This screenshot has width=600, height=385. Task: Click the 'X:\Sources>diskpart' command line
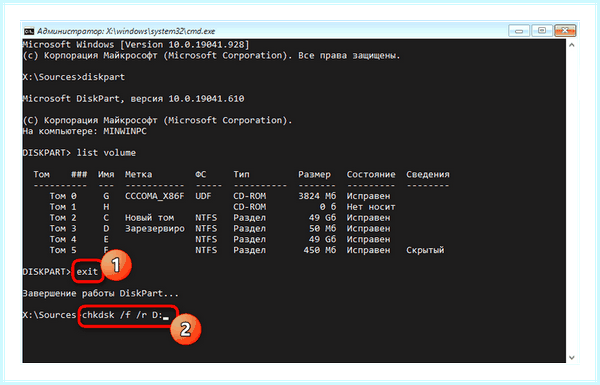coord(74,77)
